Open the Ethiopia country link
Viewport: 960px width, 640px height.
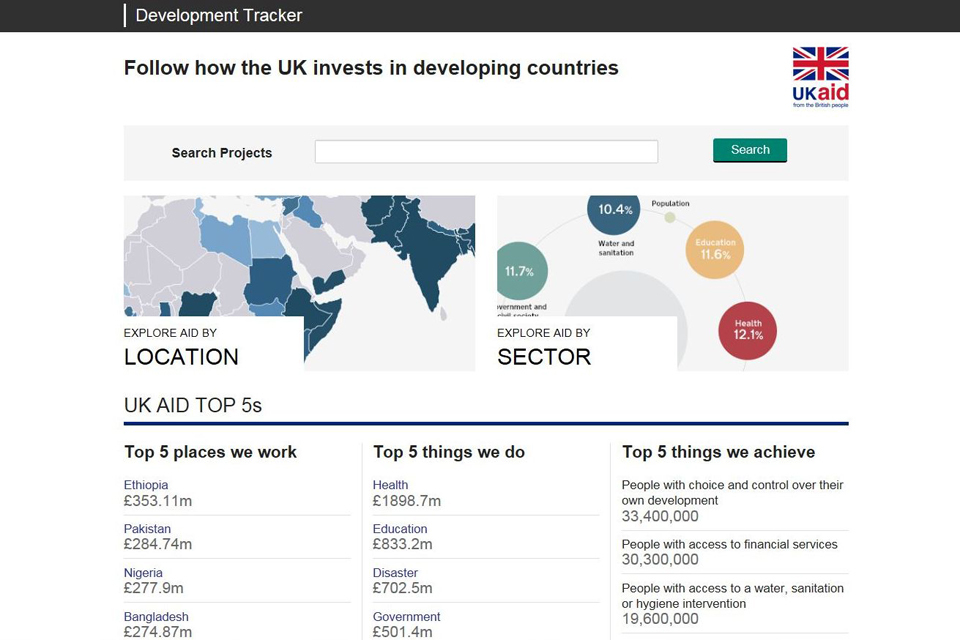tap(146, 485)
